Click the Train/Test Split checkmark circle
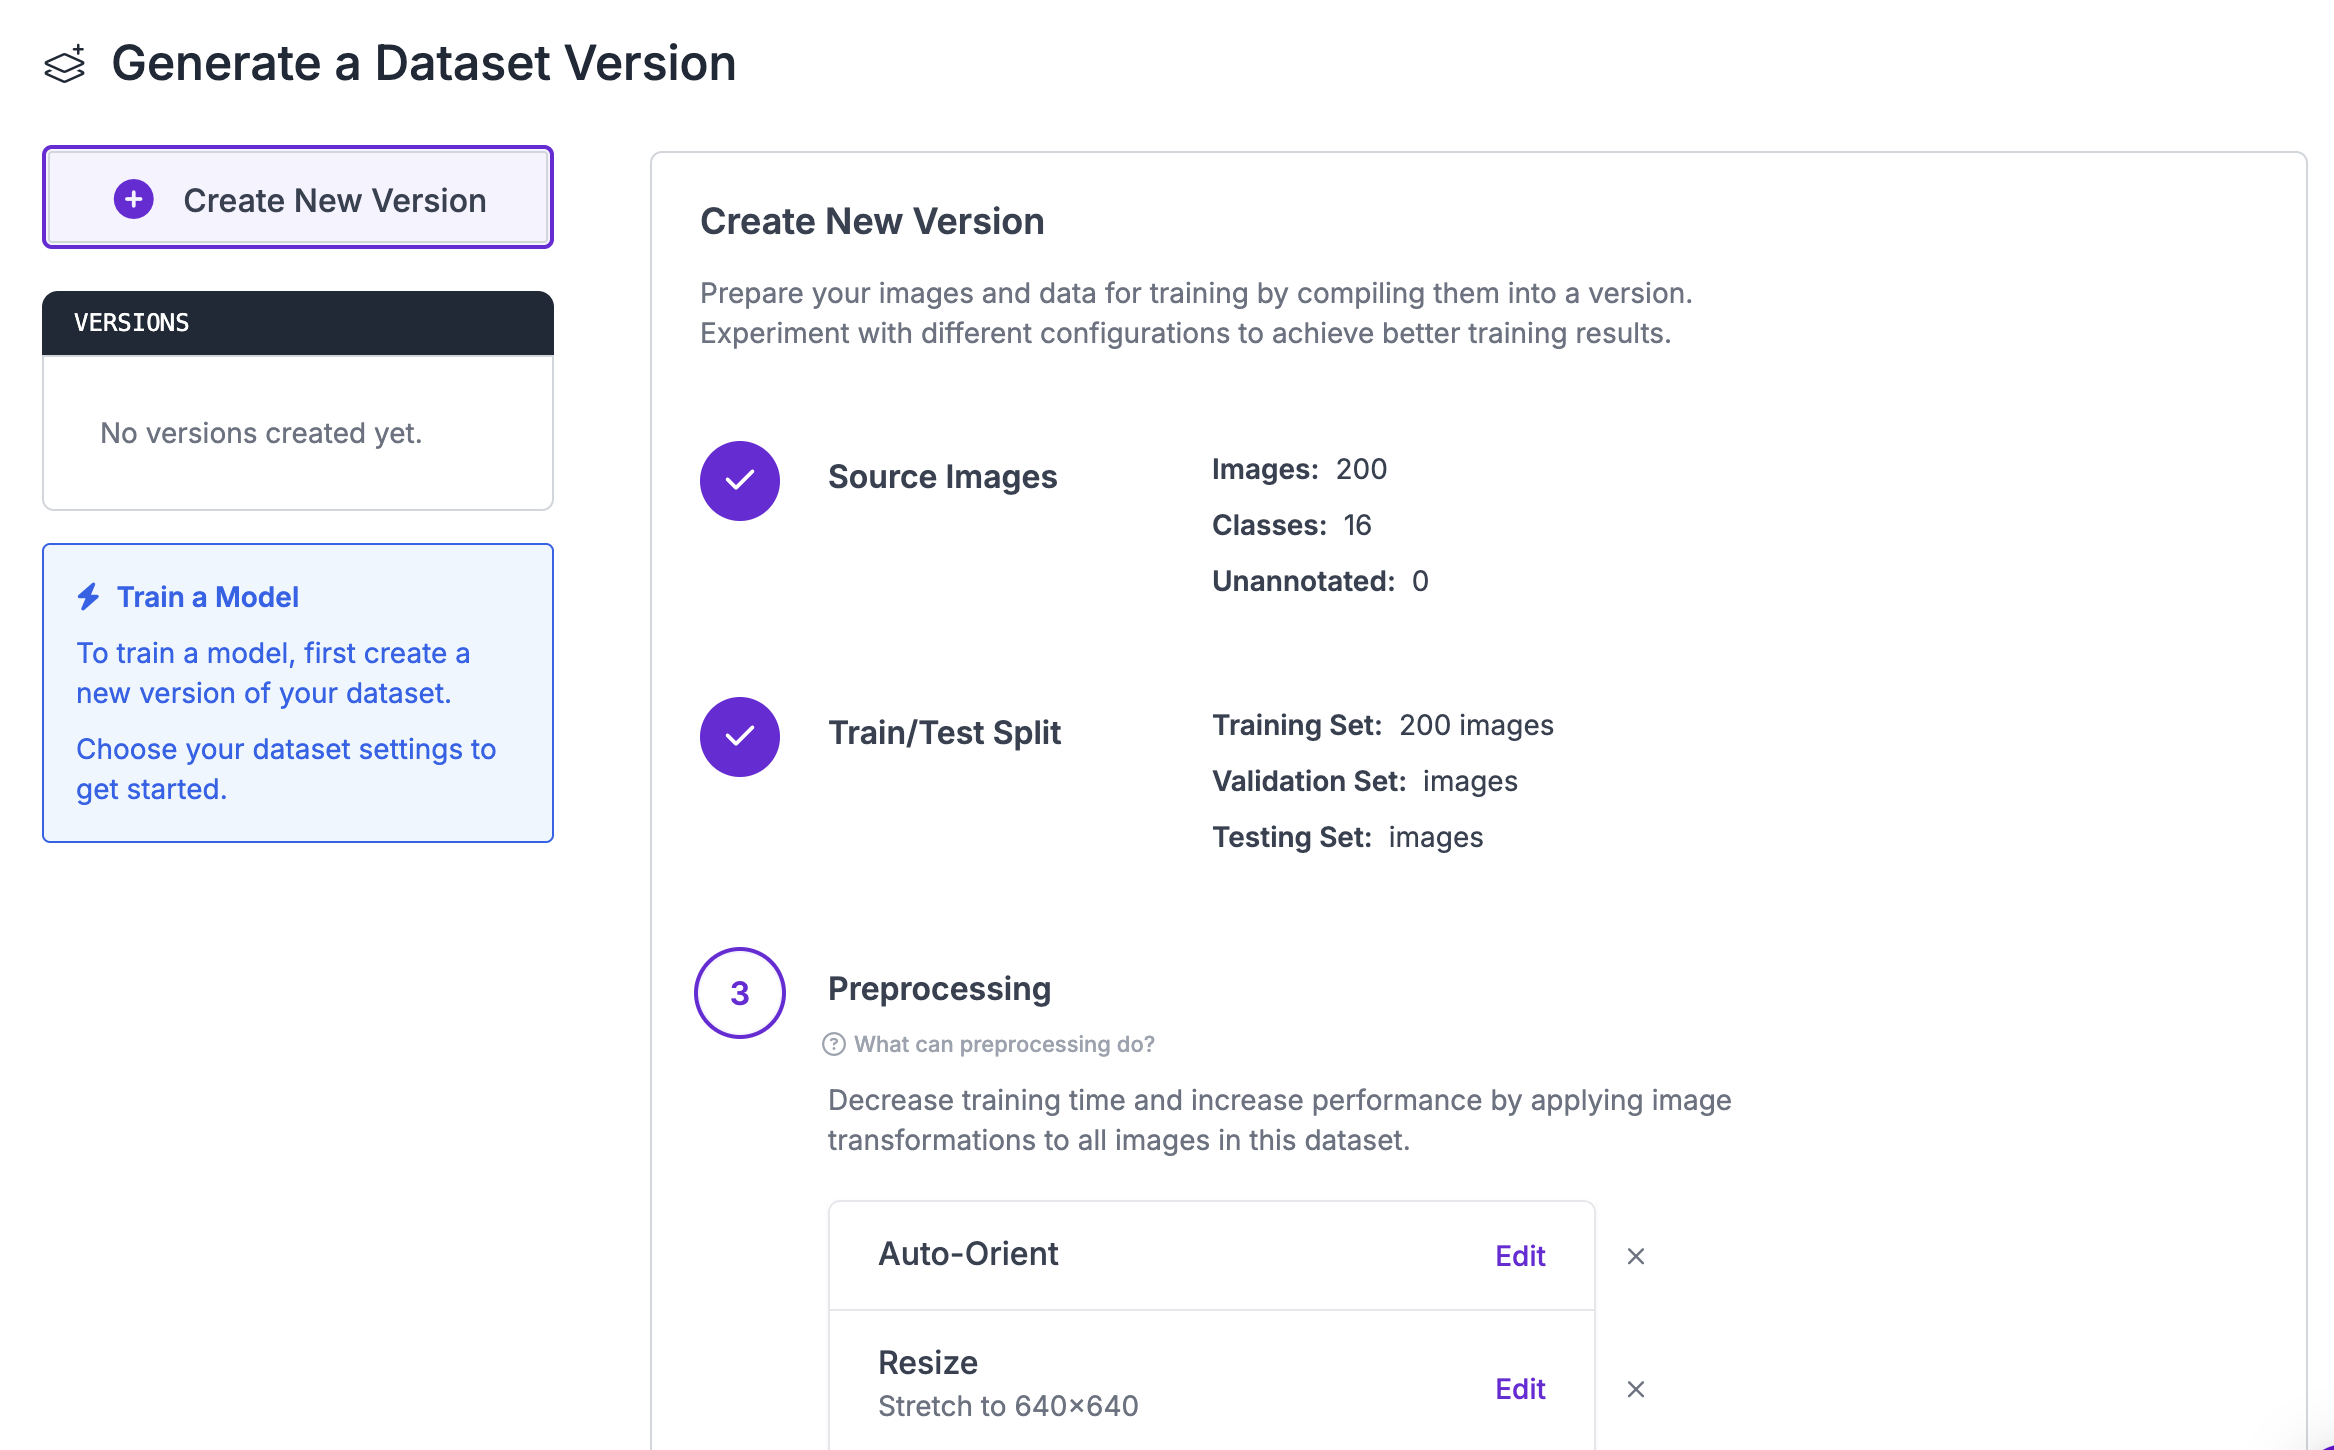This screenshot has width=2334, height=1450. (739, 736)
